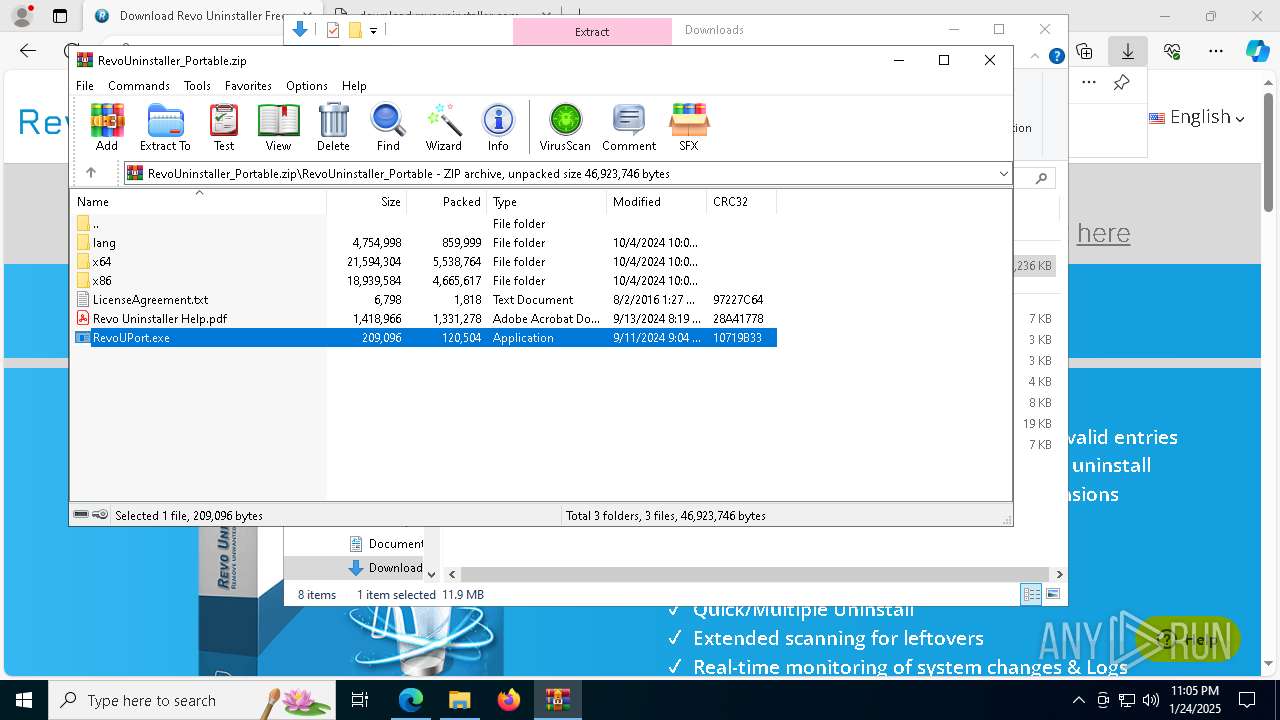Screen dimensions: 1280x720
Task: Click the Delete trash can icon
Action: coord(333,127)
